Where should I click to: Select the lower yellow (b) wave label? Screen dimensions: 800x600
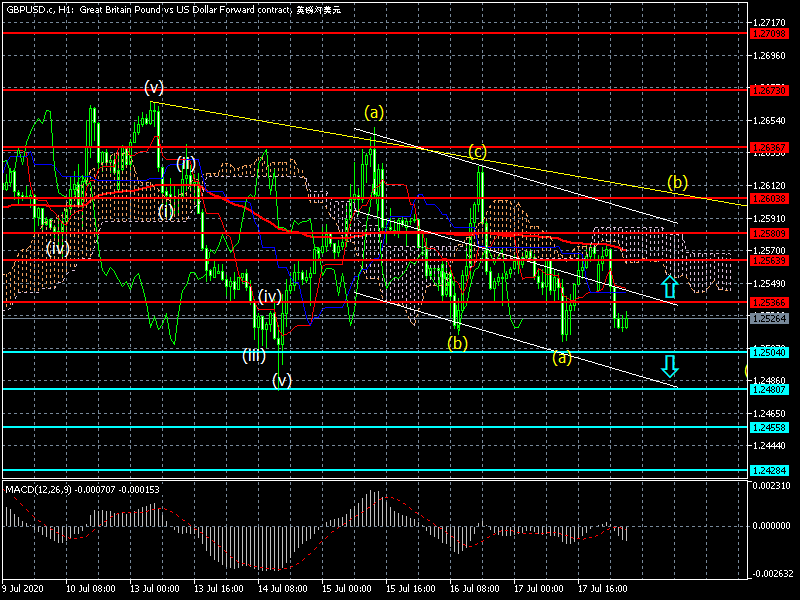[457, 343]
